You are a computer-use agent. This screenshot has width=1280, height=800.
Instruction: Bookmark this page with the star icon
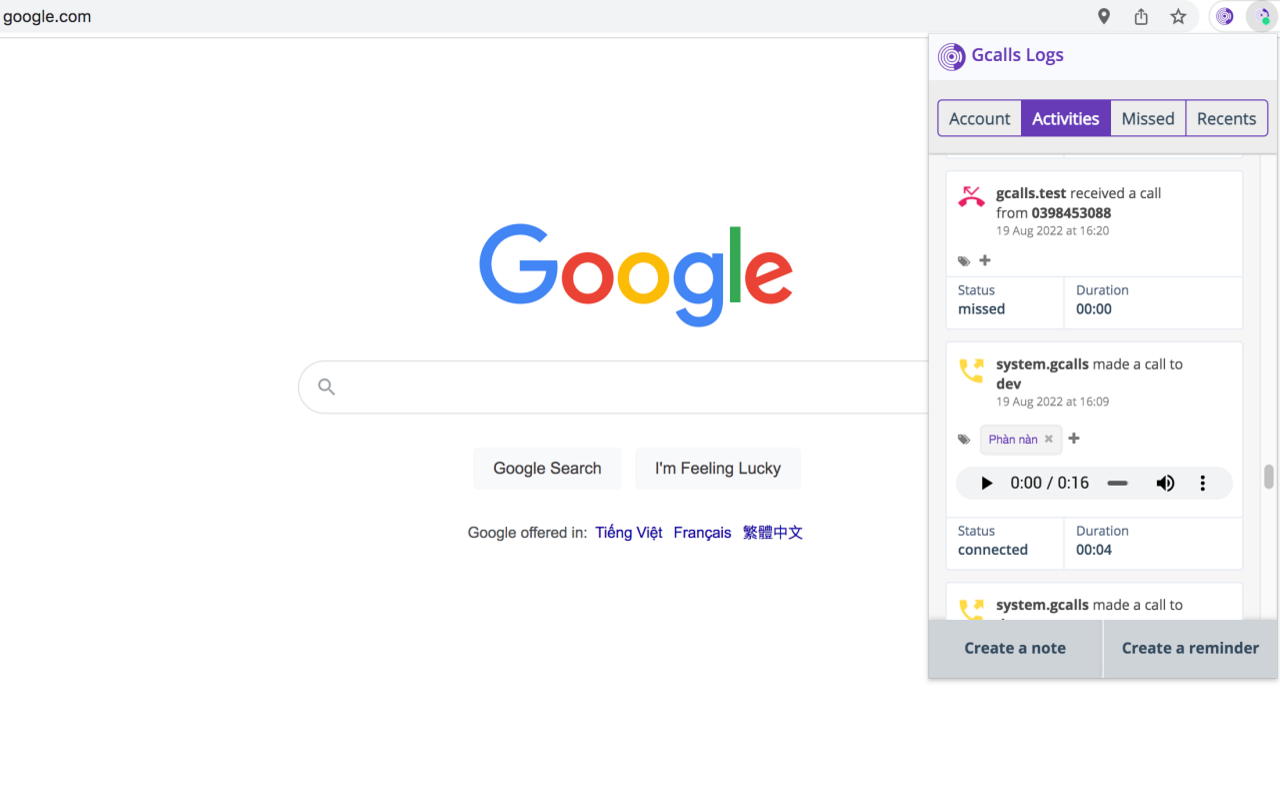tap(1179, 16)
